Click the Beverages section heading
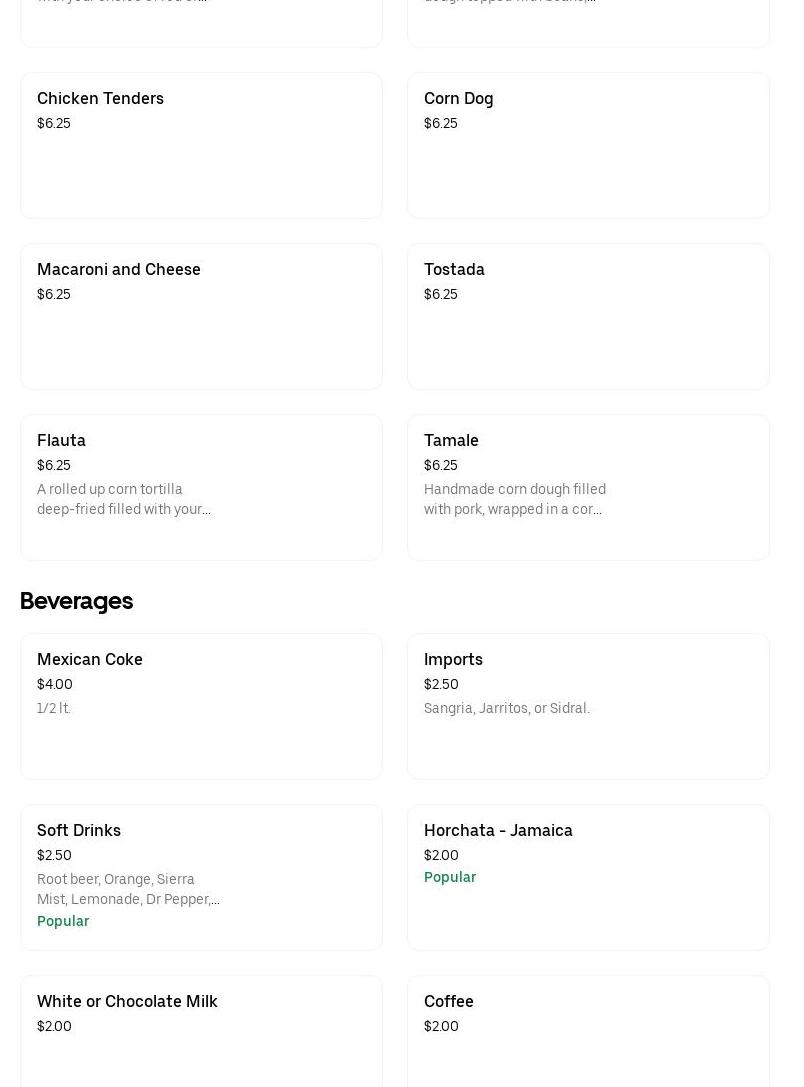Viewport: 804px width, 1087px height. pos(76,601)
